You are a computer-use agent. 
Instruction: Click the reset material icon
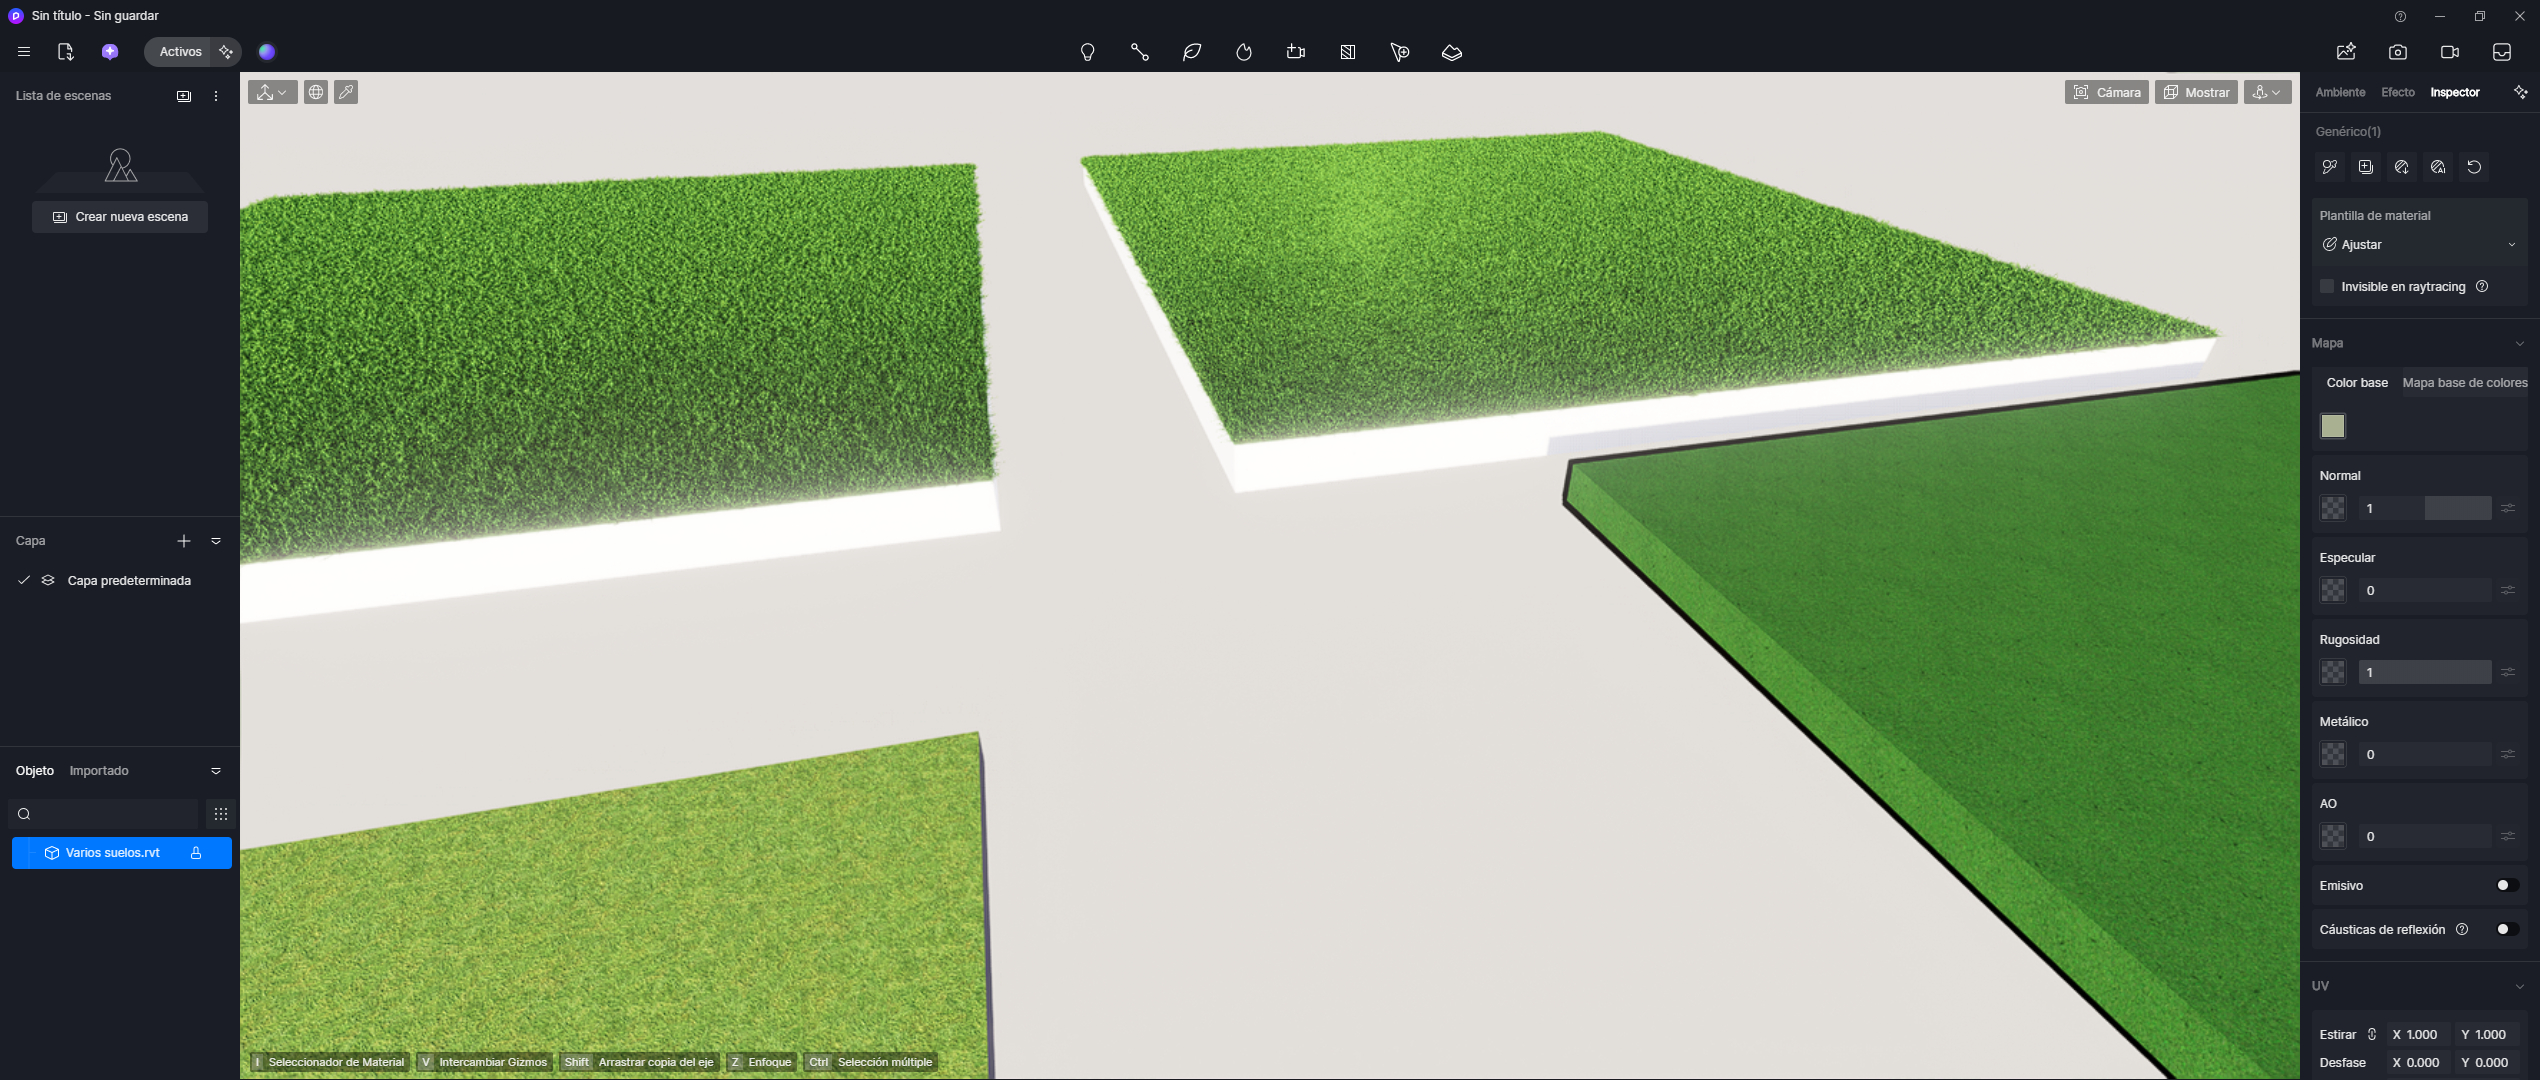click(2474, 167)
